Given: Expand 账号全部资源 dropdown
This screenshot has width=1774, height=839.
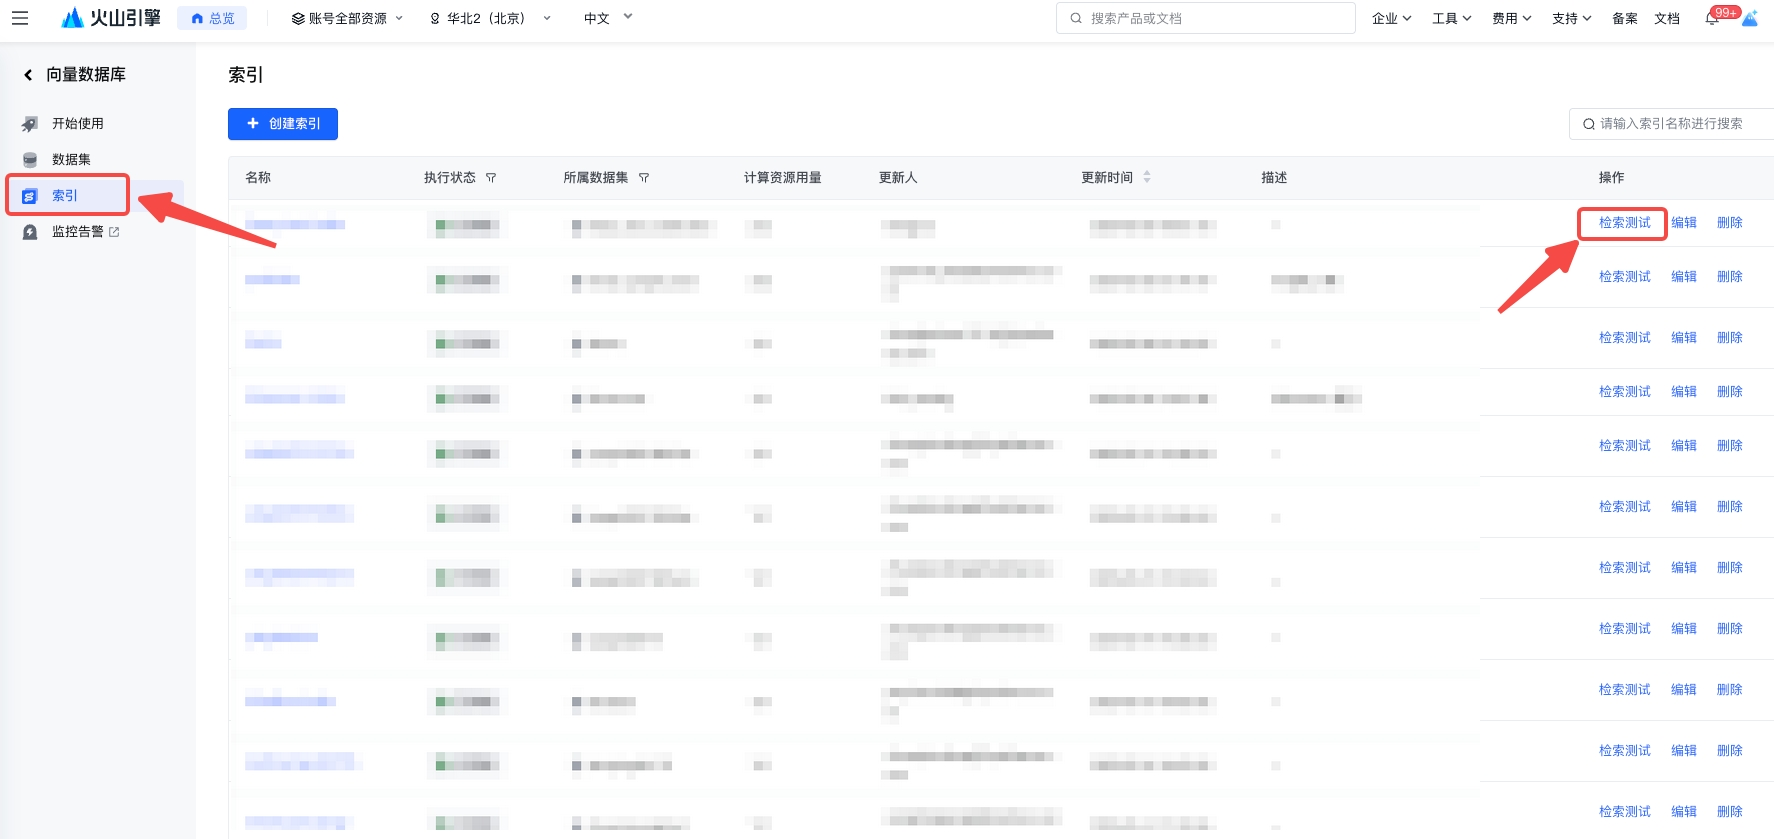Looking at the screenshot, I should coord(347,18).
